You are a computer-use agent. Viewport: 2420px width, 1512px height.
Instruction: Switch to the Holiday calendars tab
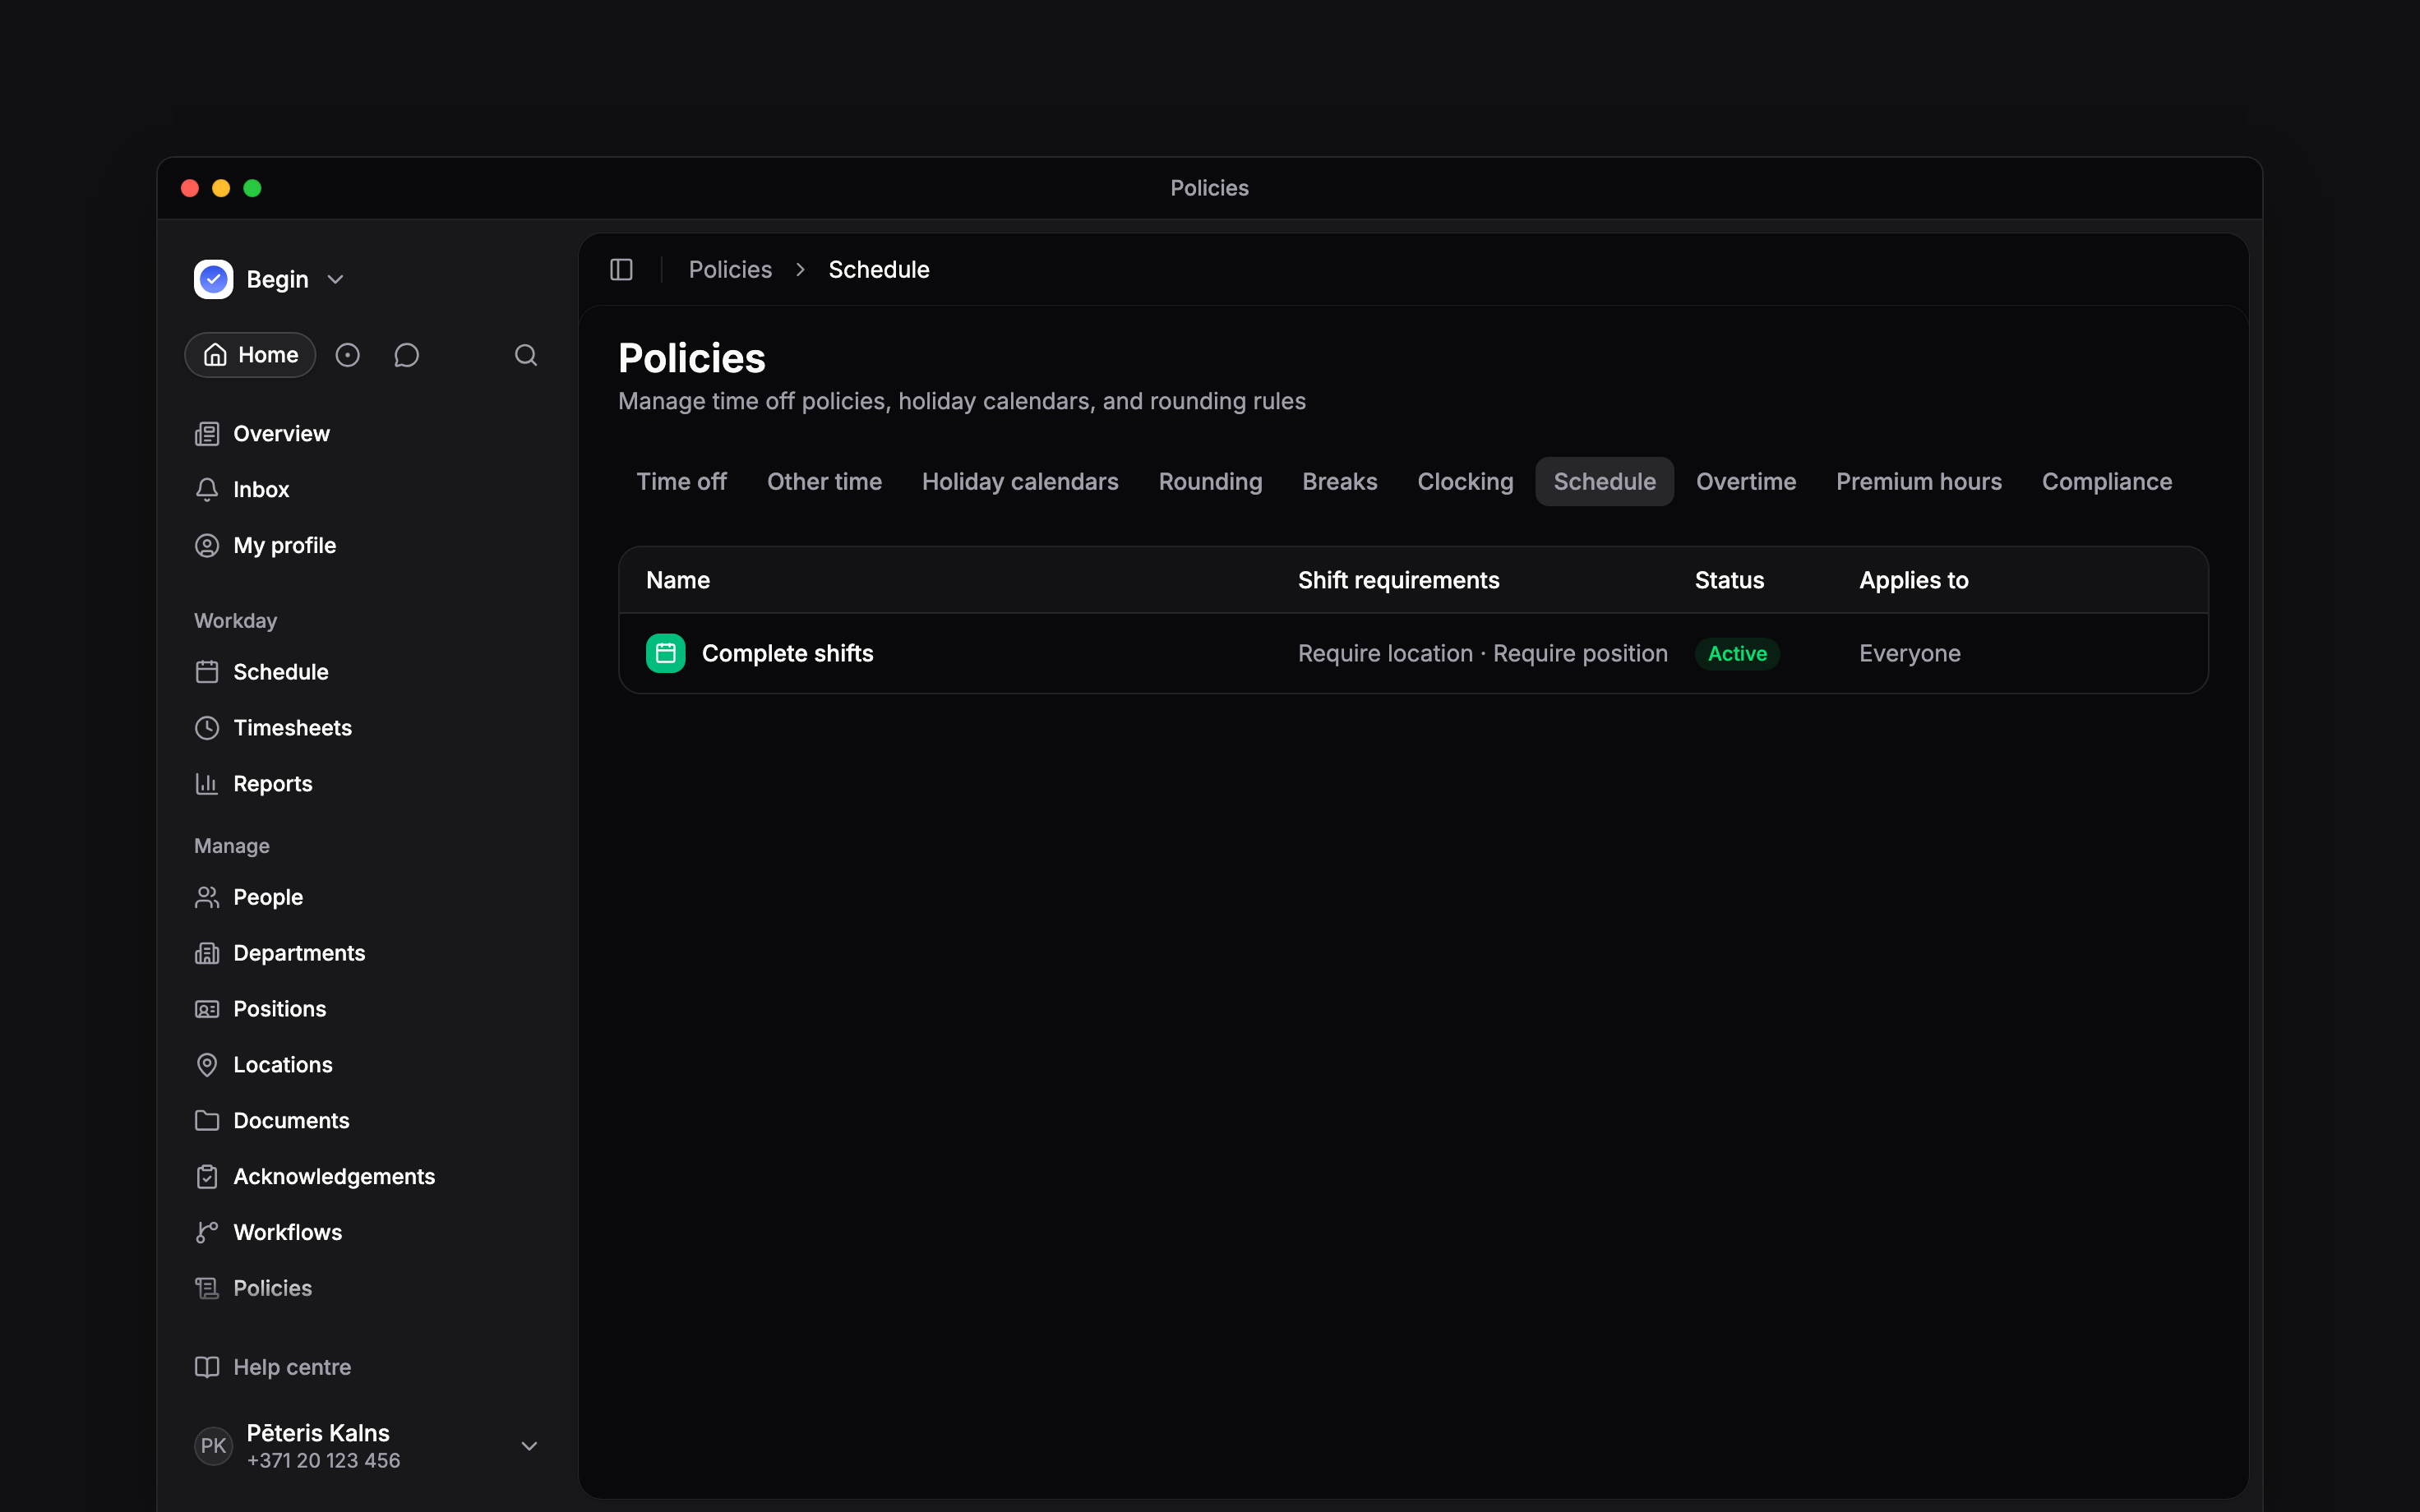(1020, 482)
